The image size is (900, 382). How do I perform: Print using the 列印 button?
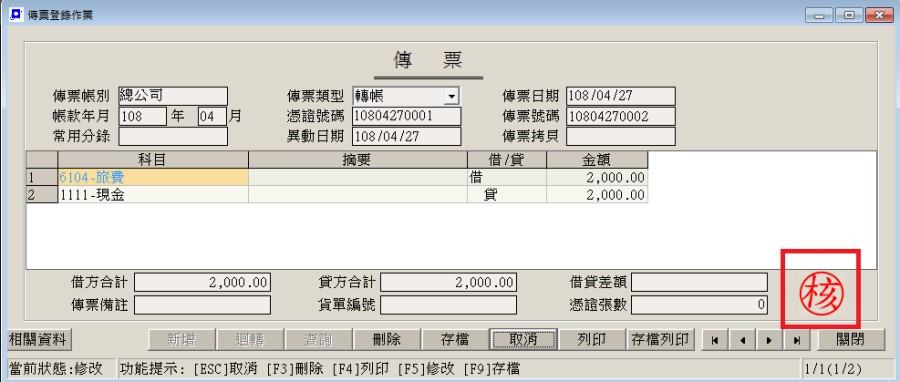(x=592, y=340)
